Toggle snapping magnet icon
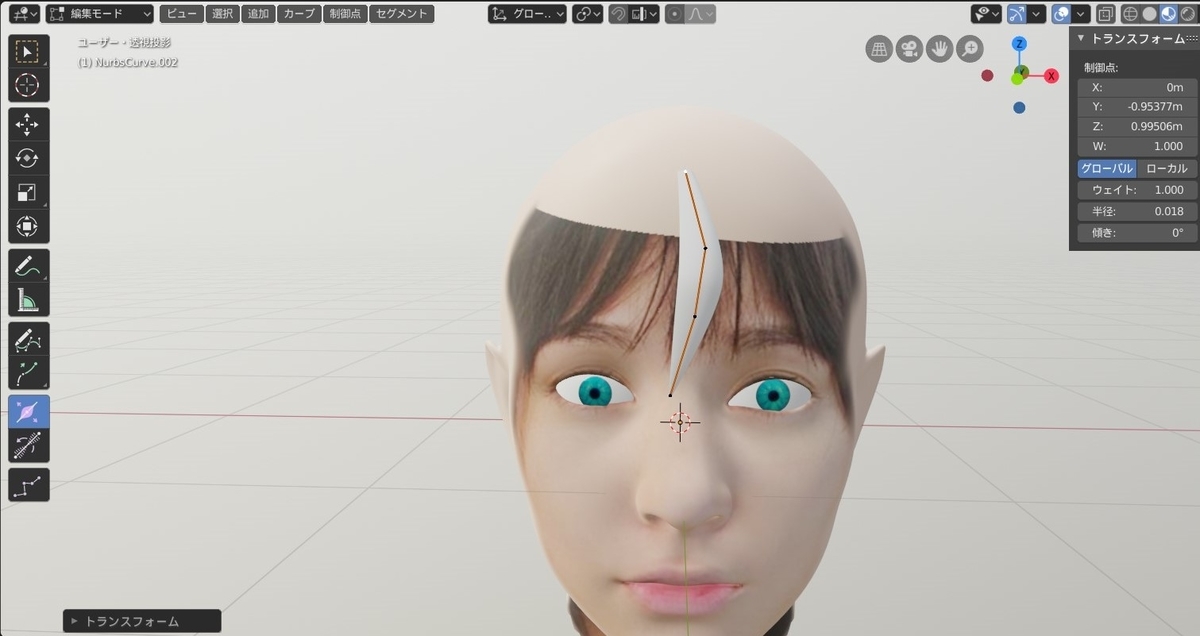The height and width of the screenshot is (636, 1200). coord(619,14)
